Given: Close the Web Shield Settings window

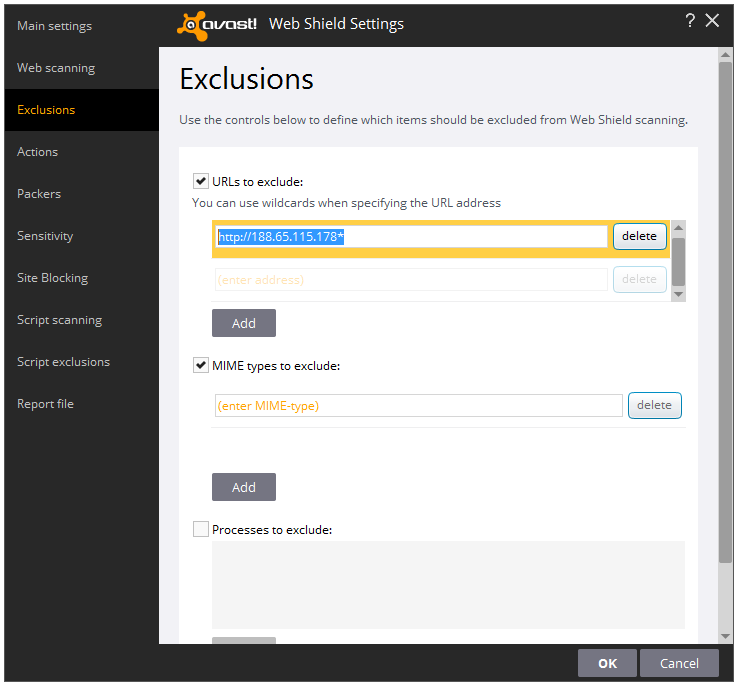Looking at the screenshot, I should click(x=712, y=20).
